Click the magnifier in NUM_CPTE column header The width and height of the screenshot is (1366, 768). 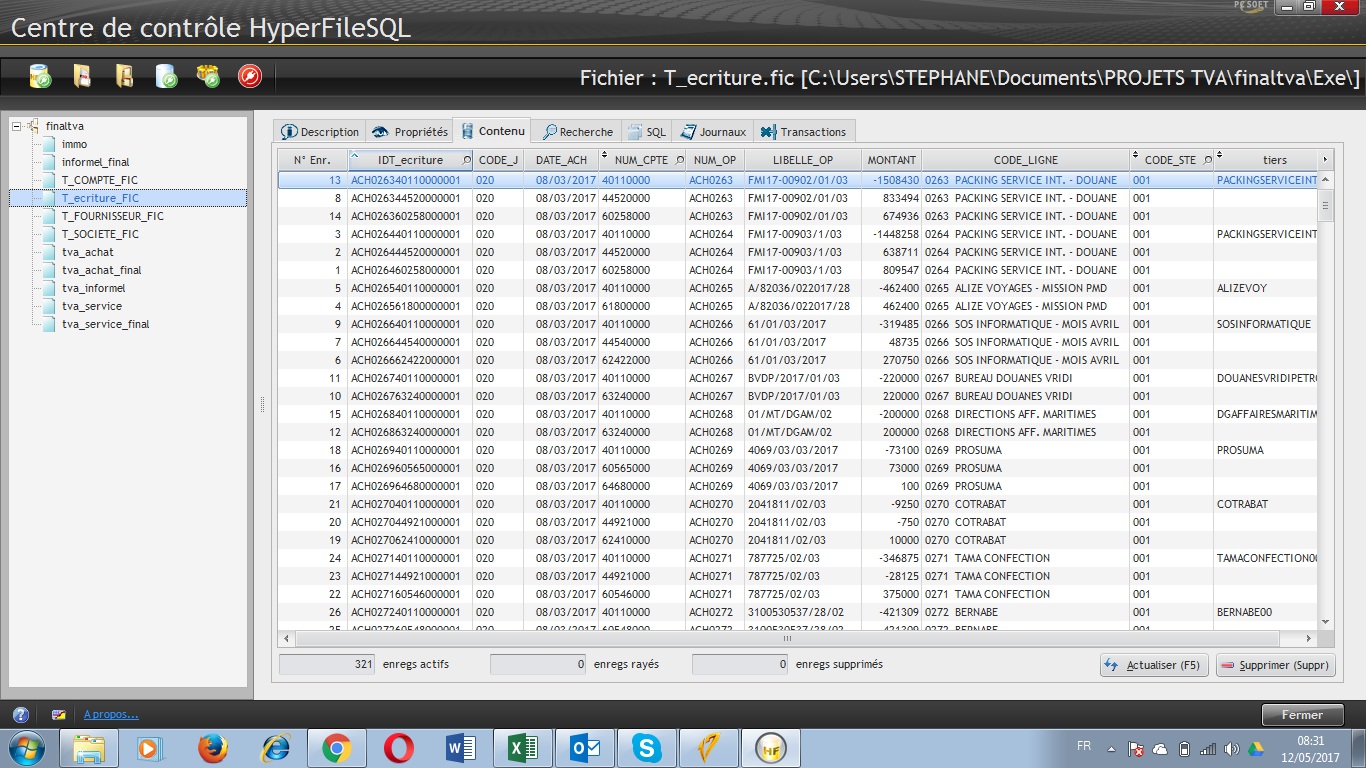click(681, 160)
